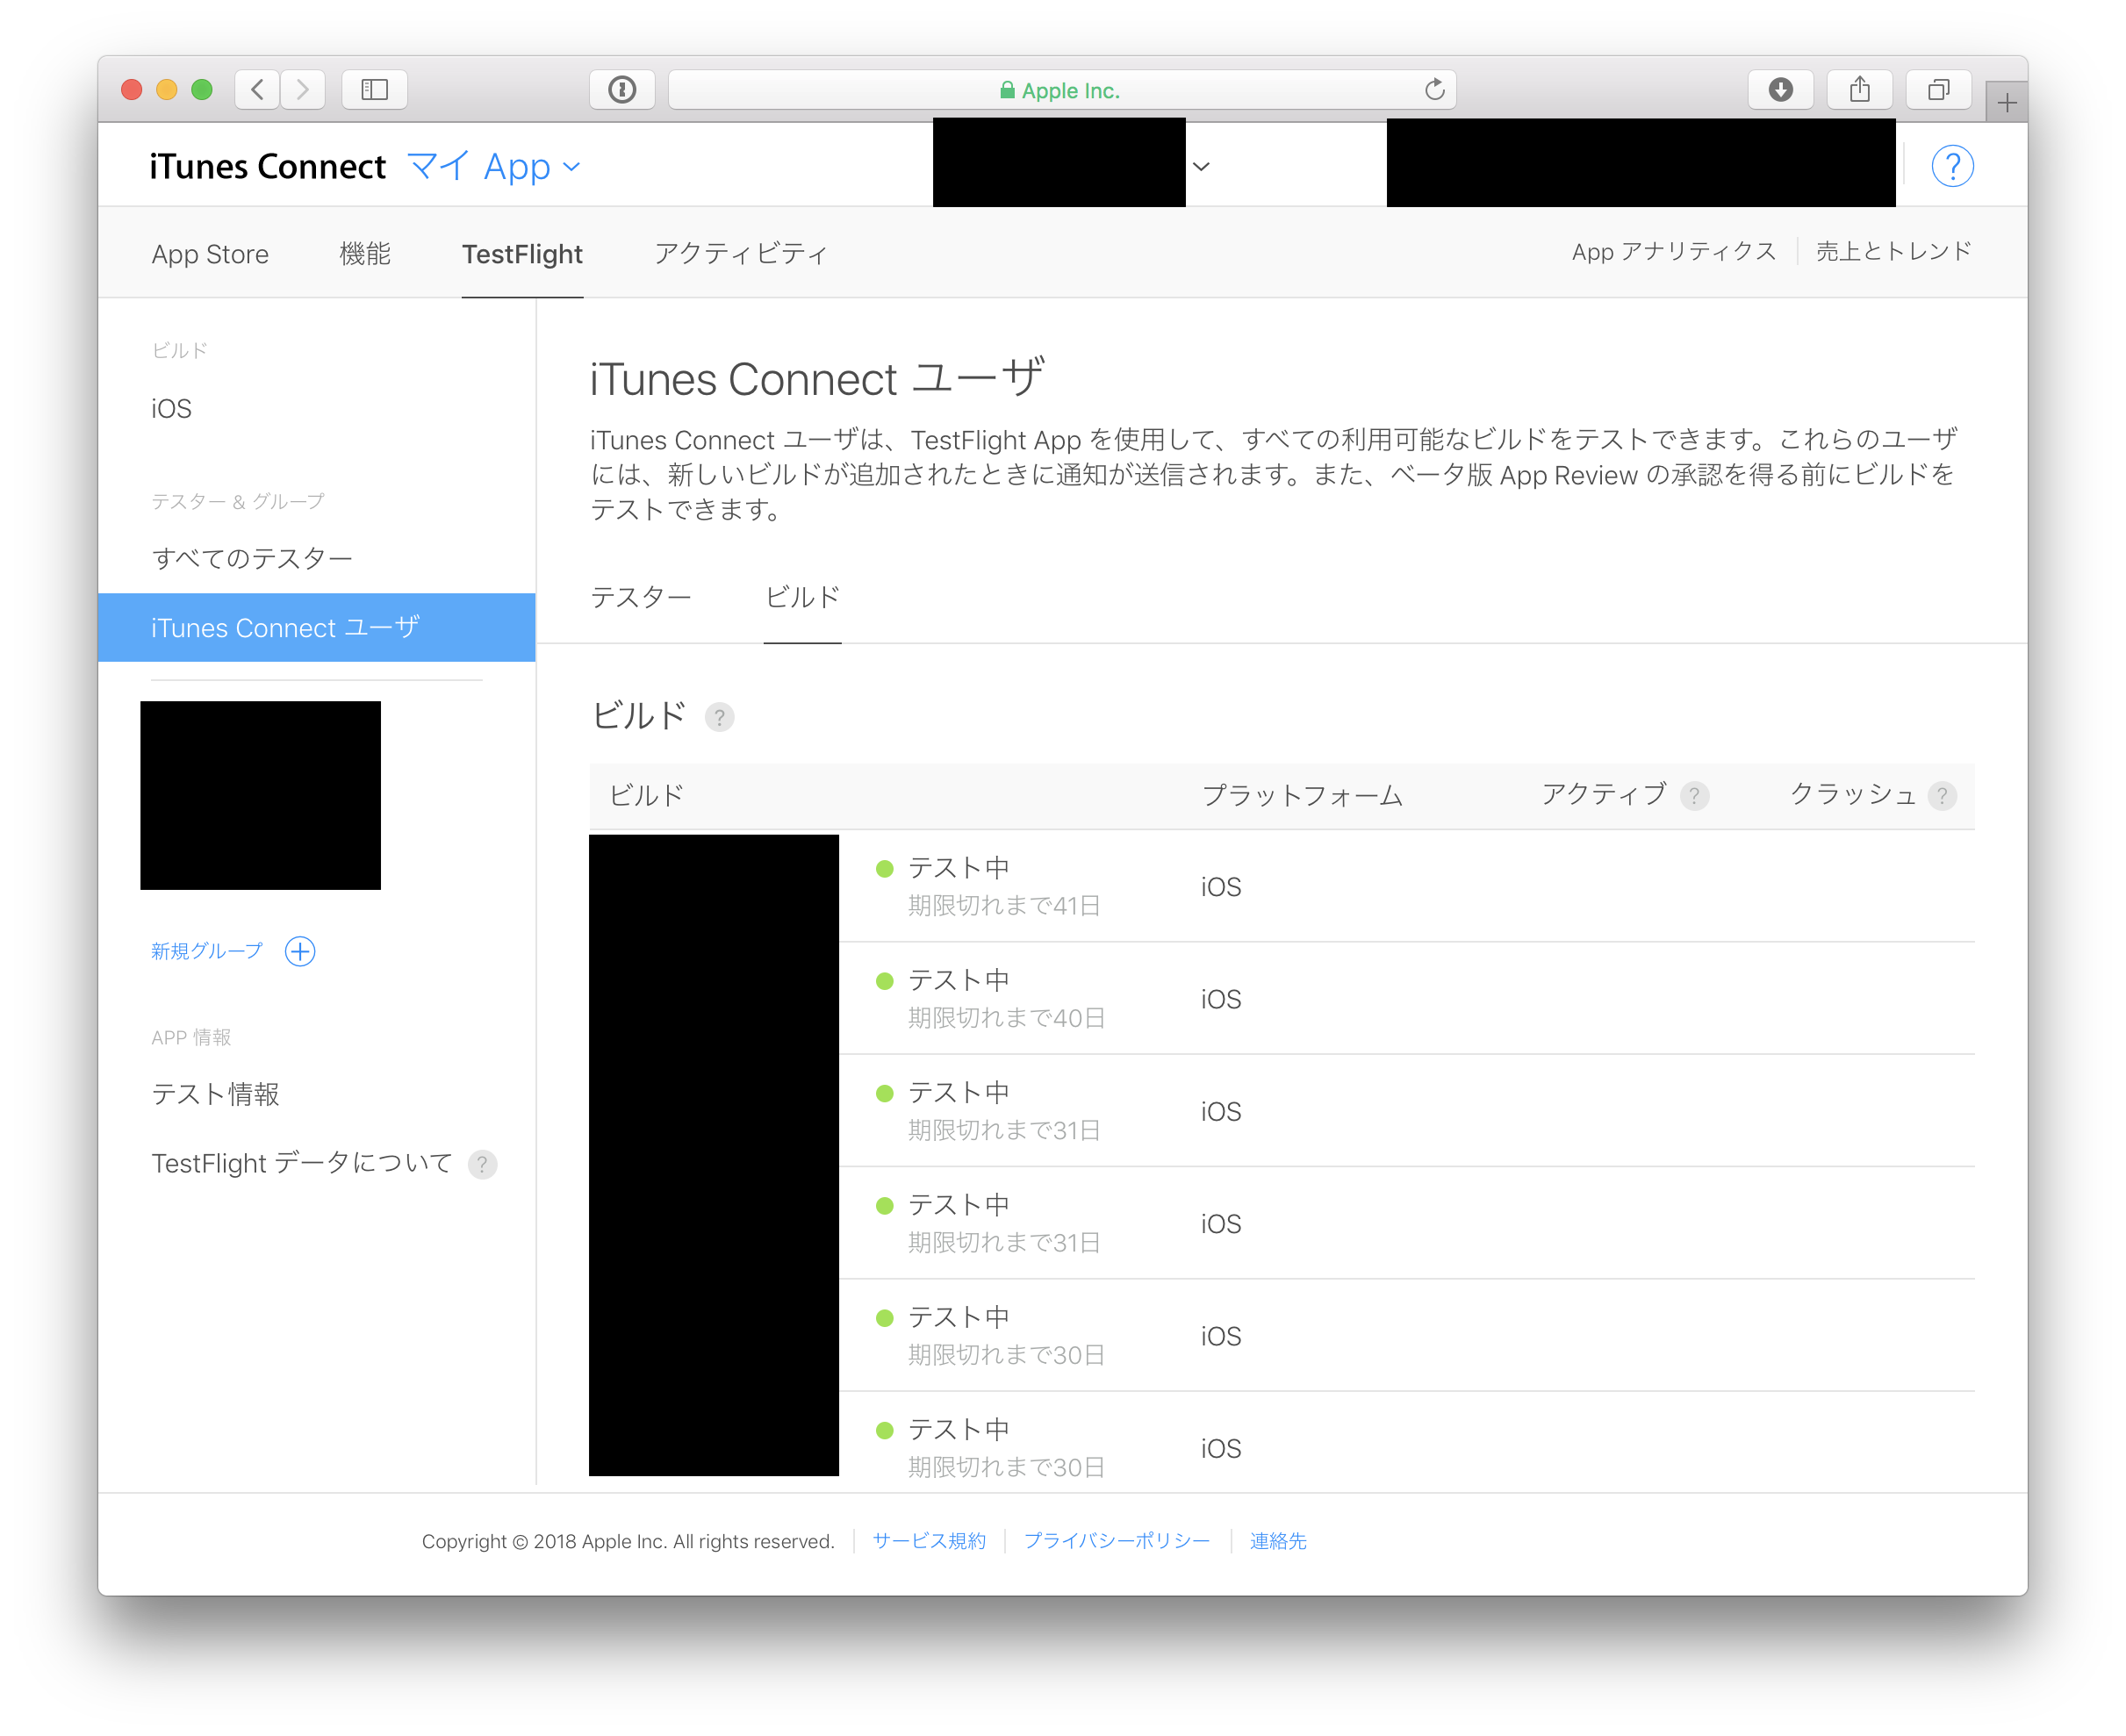Open the blue help question mark icon
Image resolution: width=2126 pixels, height=1736 pixels.
pyautogui.click(x=1951, y=166)
